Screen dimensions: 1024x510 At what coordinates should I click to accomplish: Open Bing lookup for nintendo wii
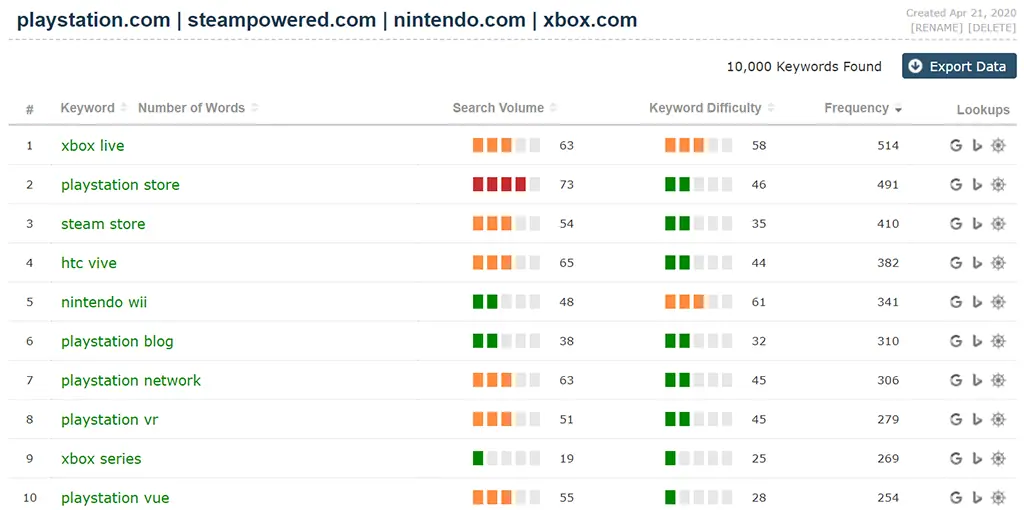(x=977, y=302)
